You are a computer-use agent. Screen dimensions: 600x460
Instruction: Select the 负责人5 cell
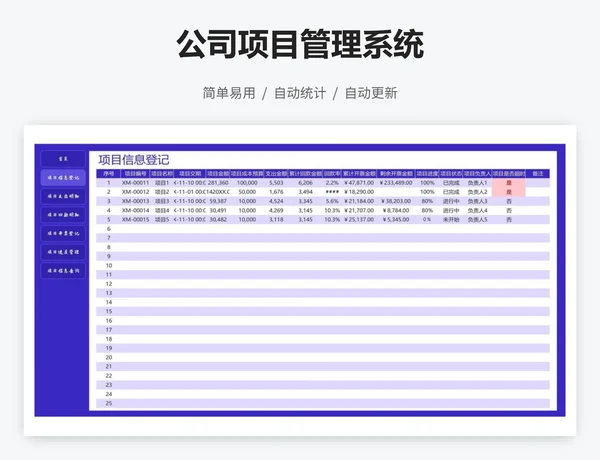click(477, 220)
